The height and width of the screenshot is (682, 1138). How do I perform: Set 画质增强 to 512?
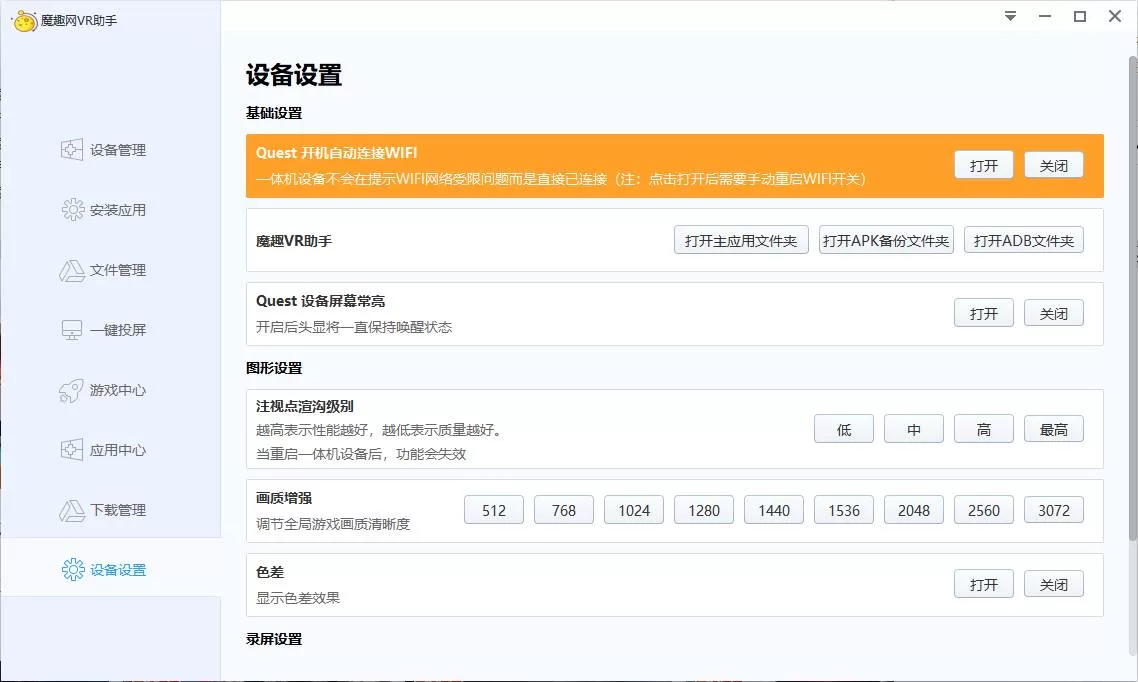494,510
